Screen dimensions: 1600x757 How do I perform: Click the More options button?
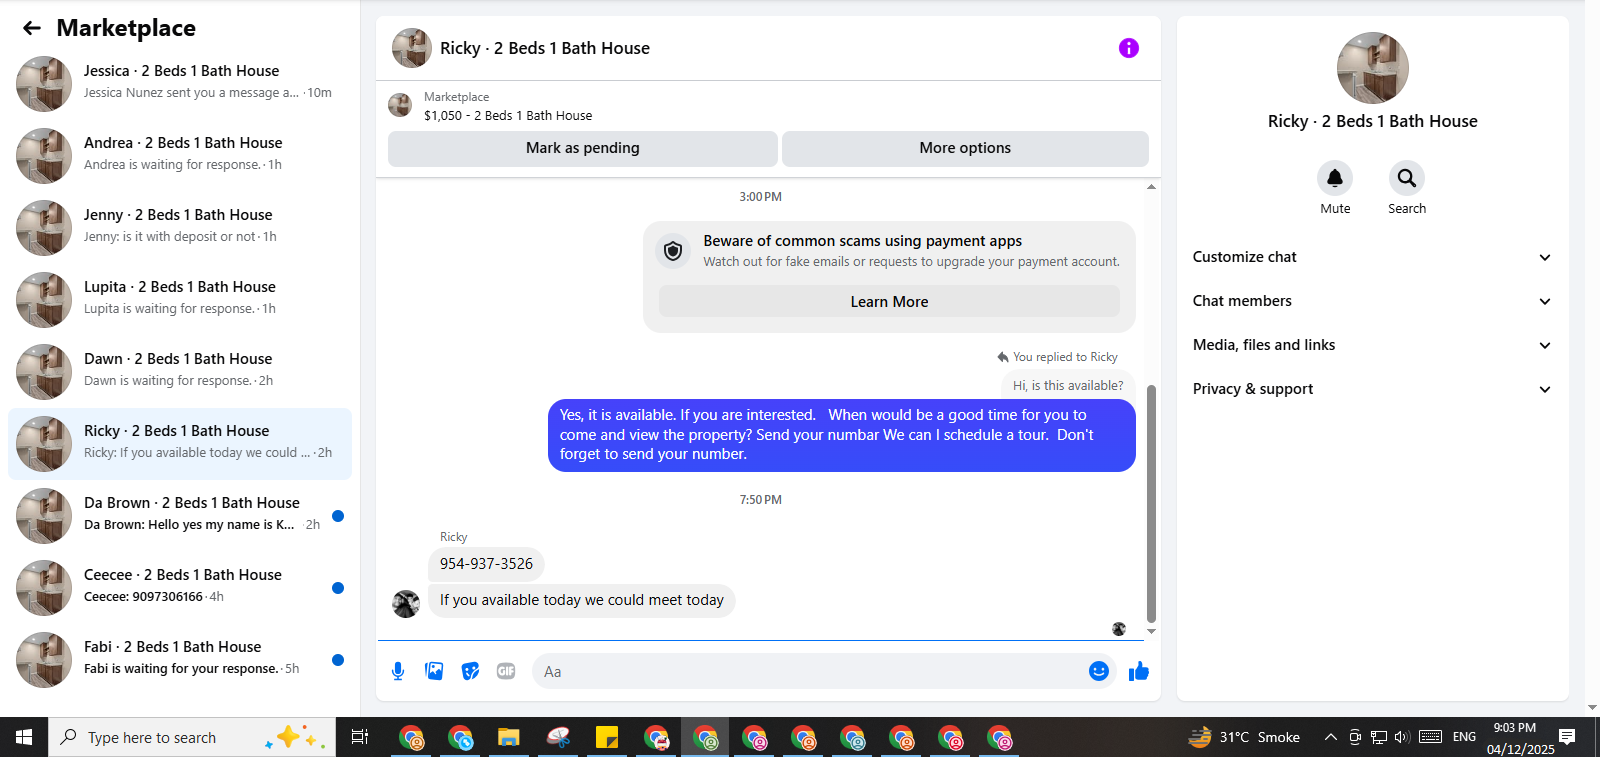tap(965, 148)
